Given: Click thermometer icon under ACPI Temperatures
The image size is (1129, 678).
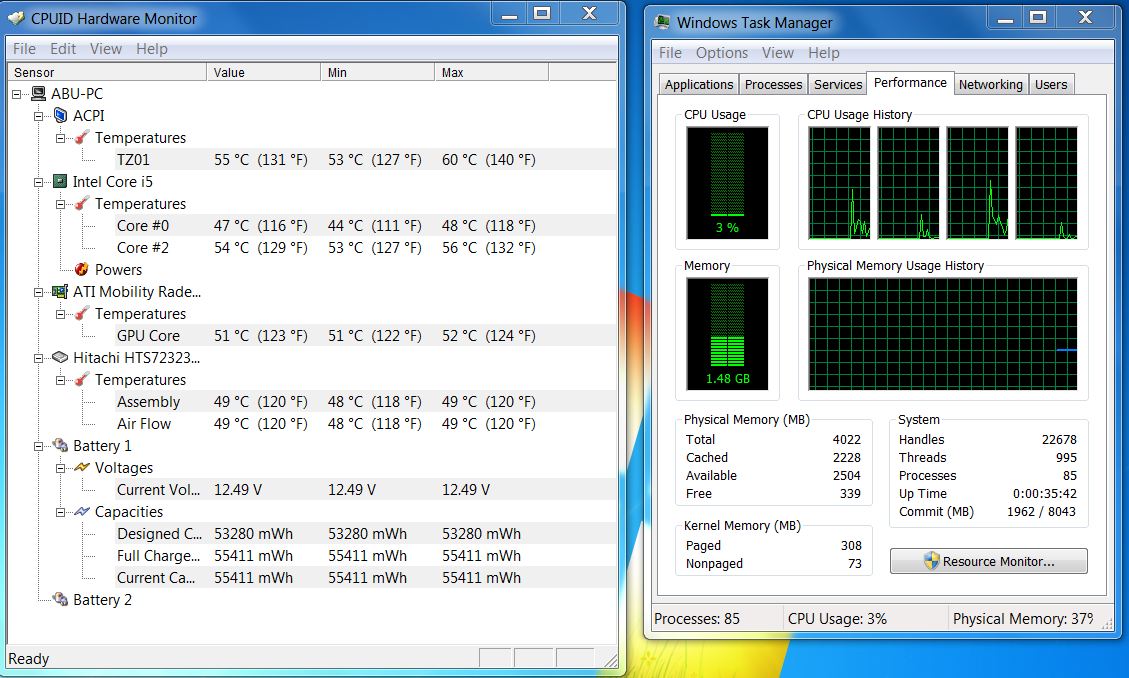Looking at the screenshot, I should pyautogui.click(x=82, y=137).
